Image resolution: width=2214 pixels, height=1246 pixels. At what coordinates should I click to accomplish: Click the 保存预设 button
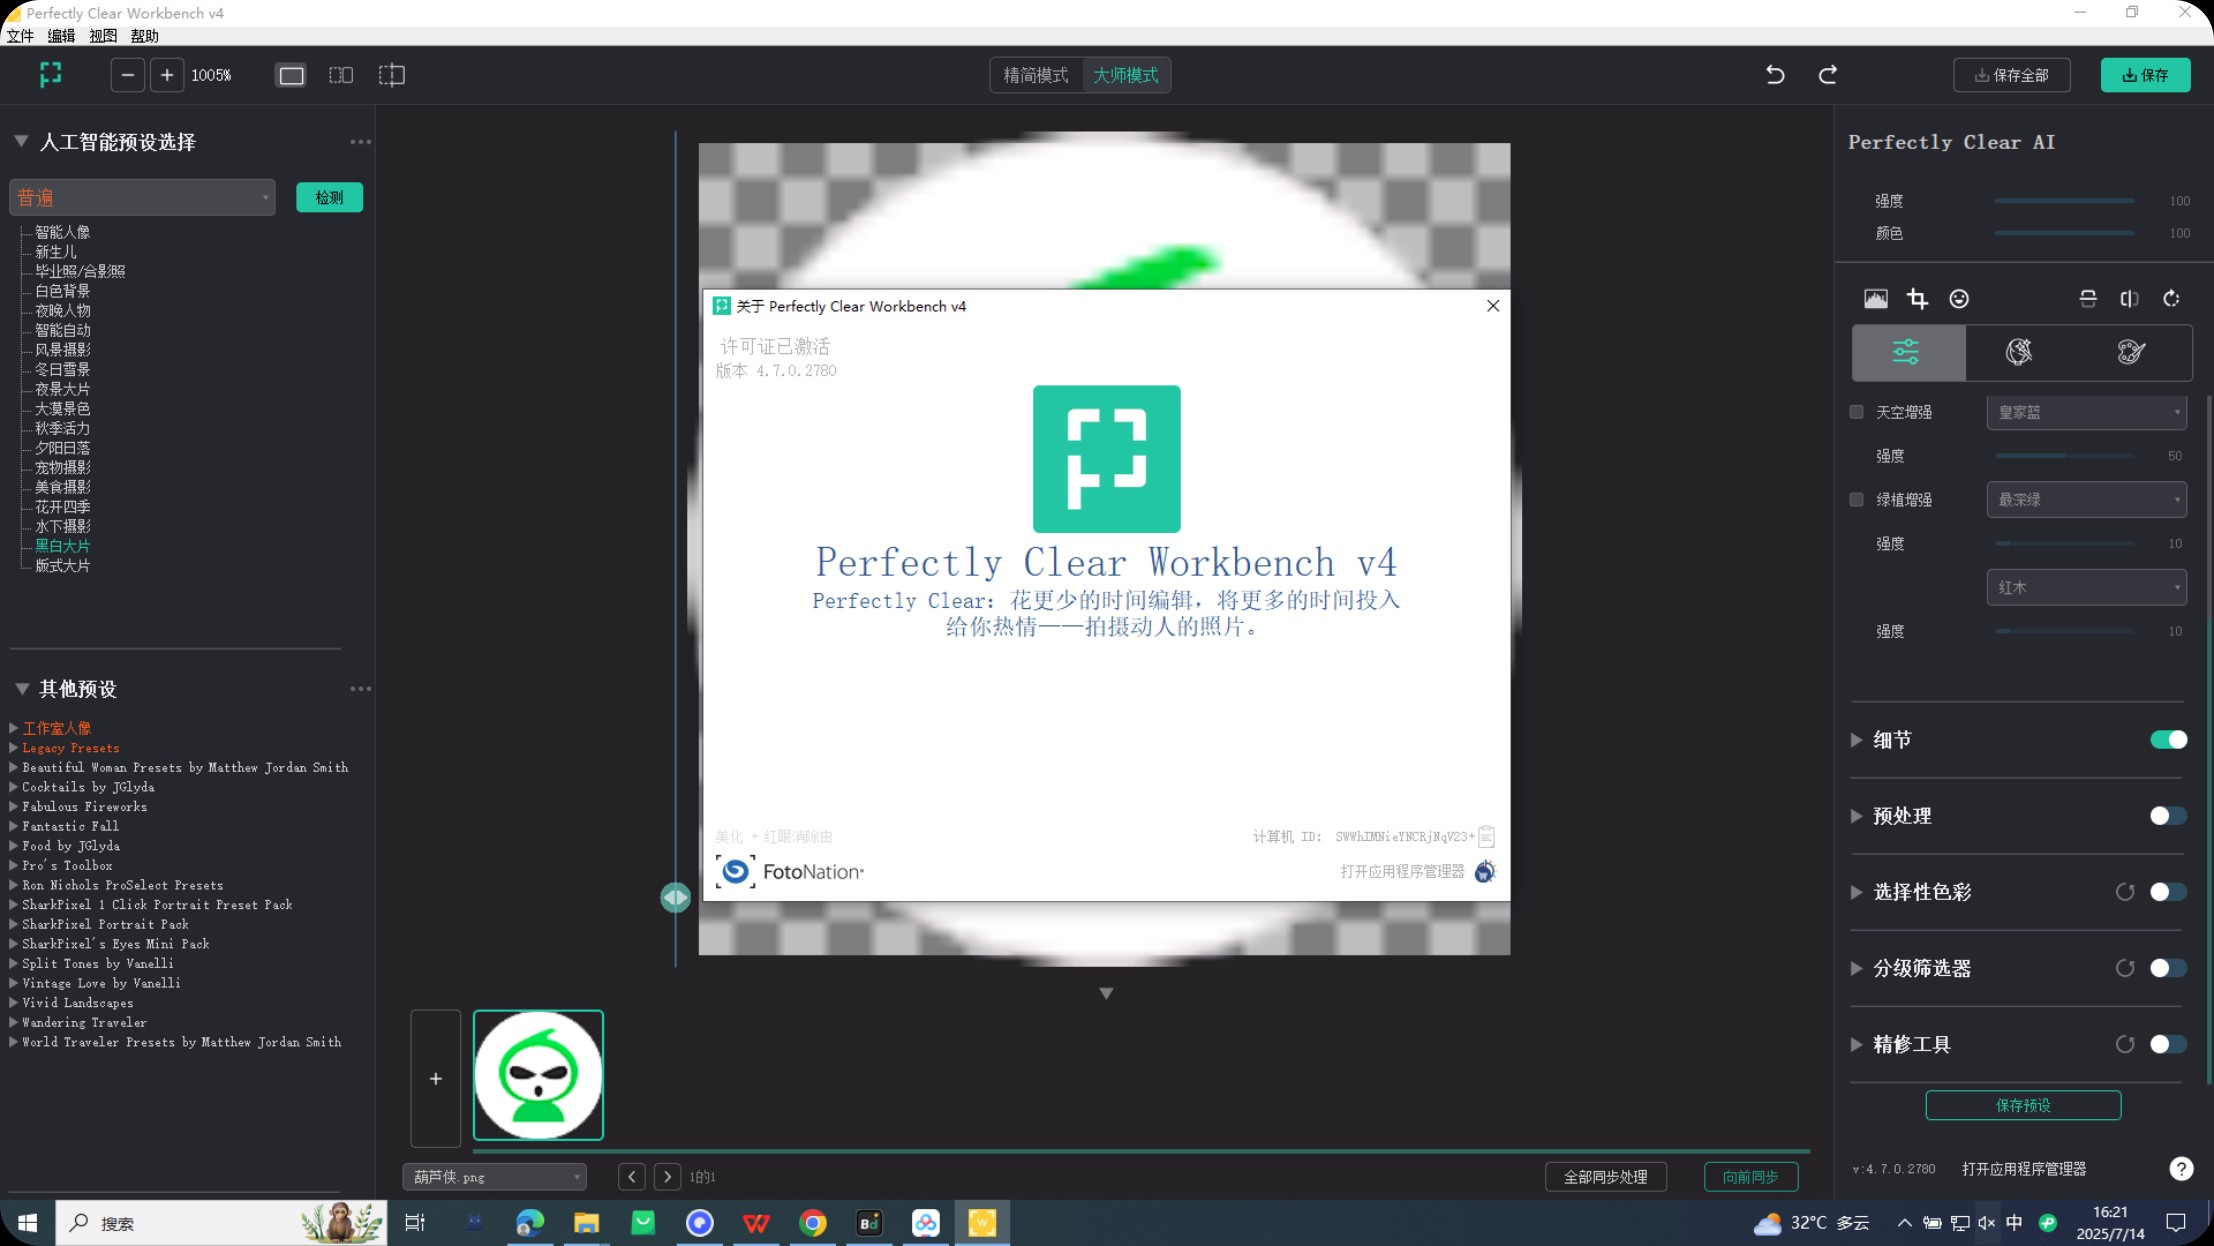[2023, 1105]
